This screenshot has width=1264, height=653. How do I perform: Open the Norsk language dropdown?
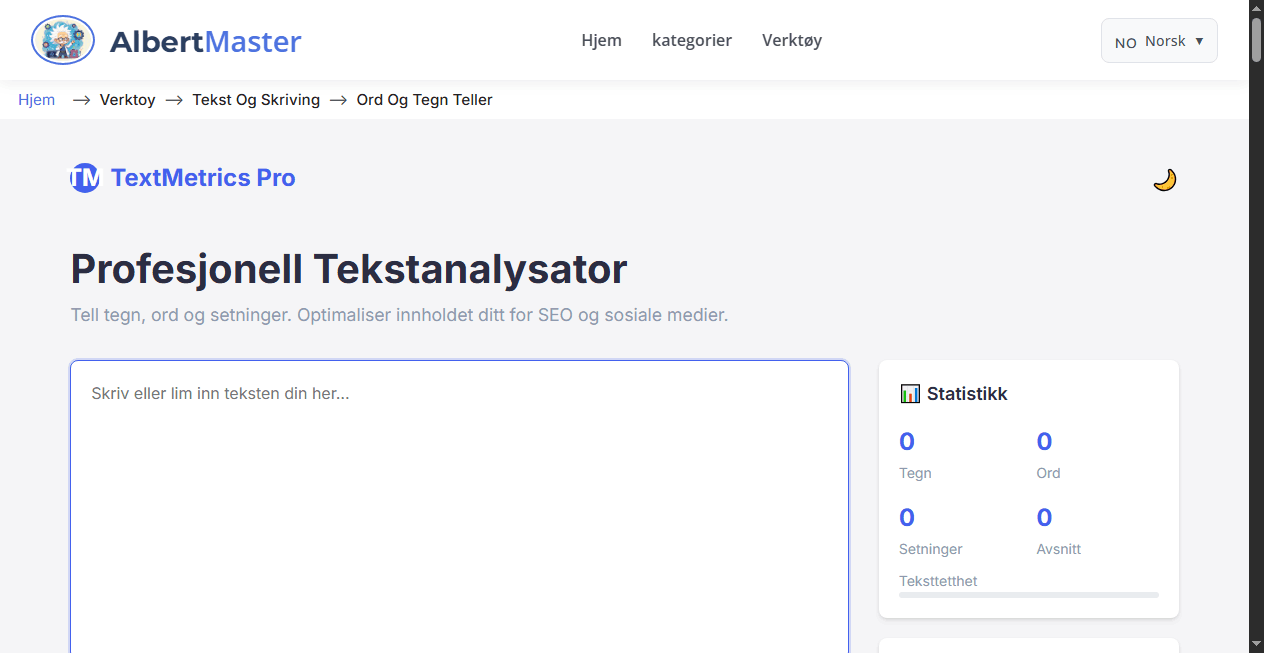(x=1158, y=40)
